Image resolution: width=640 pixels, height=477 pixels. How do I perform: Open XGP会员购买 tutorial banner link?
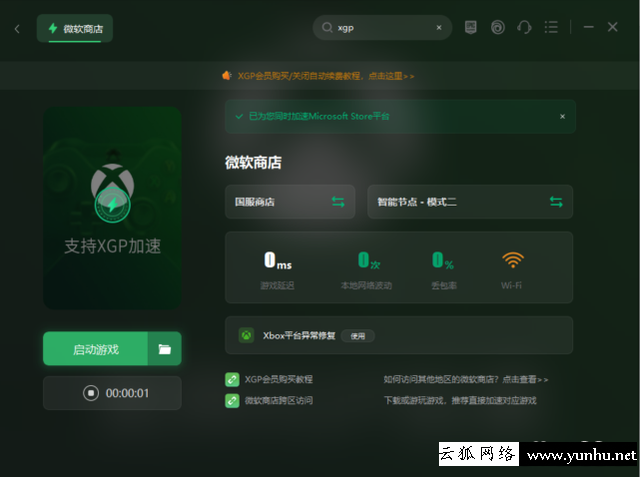click(x=326, y=76)
